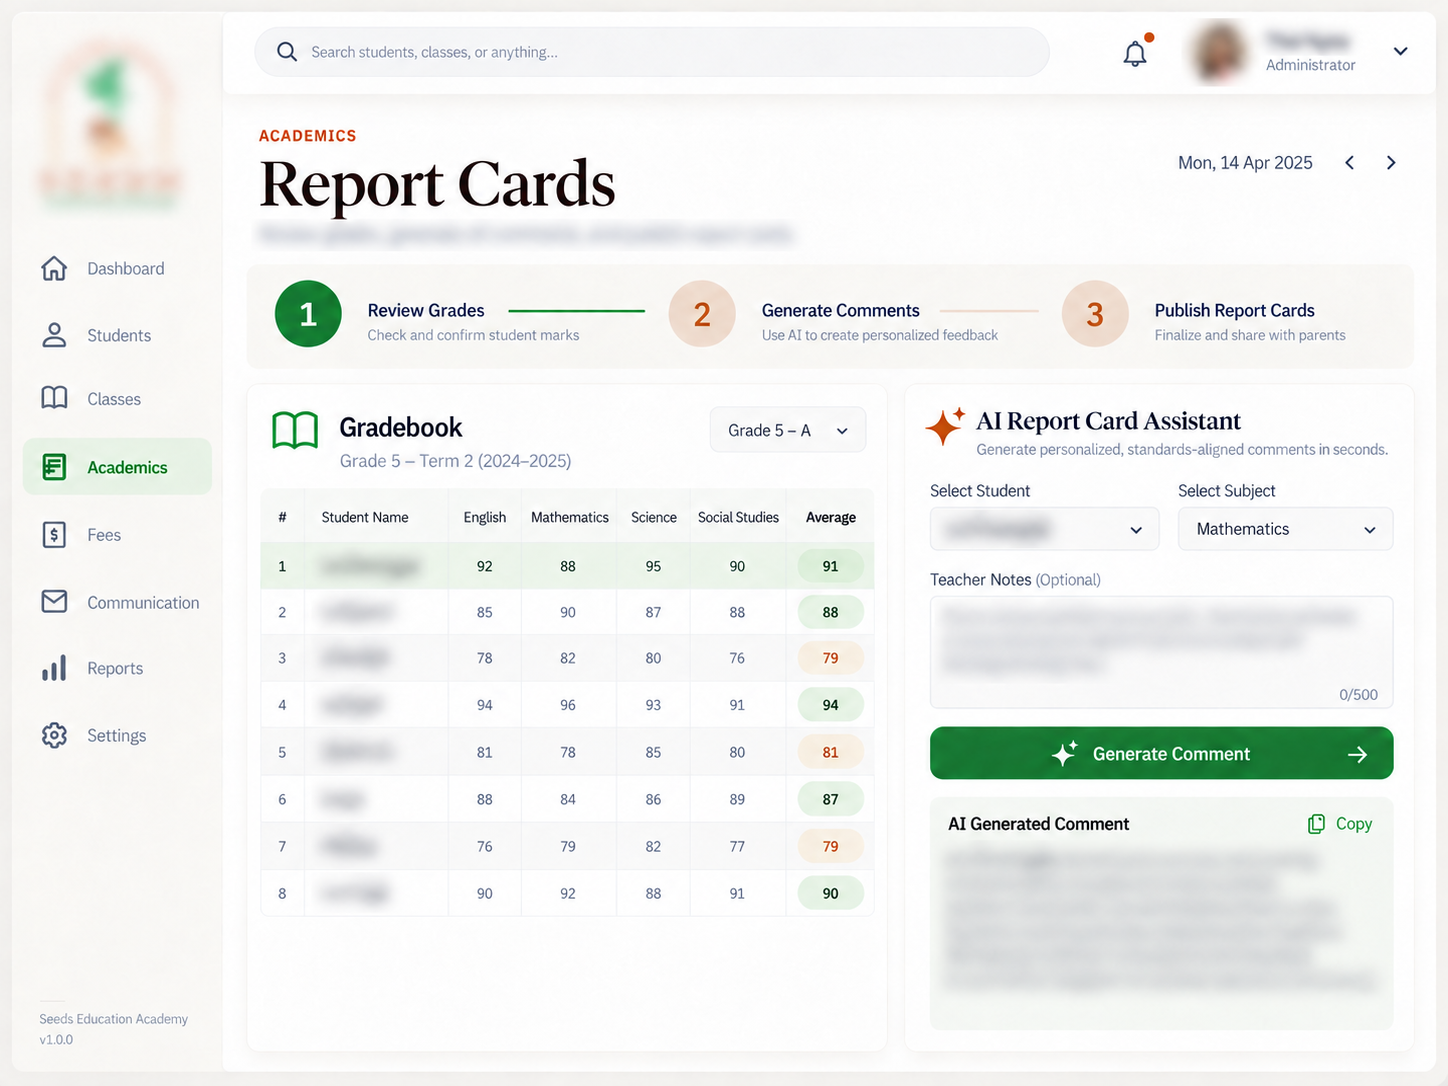The width and height of the screenshot is (1448, 1086).
Task: Open the Select Student dropdown
Action: 1044,529
